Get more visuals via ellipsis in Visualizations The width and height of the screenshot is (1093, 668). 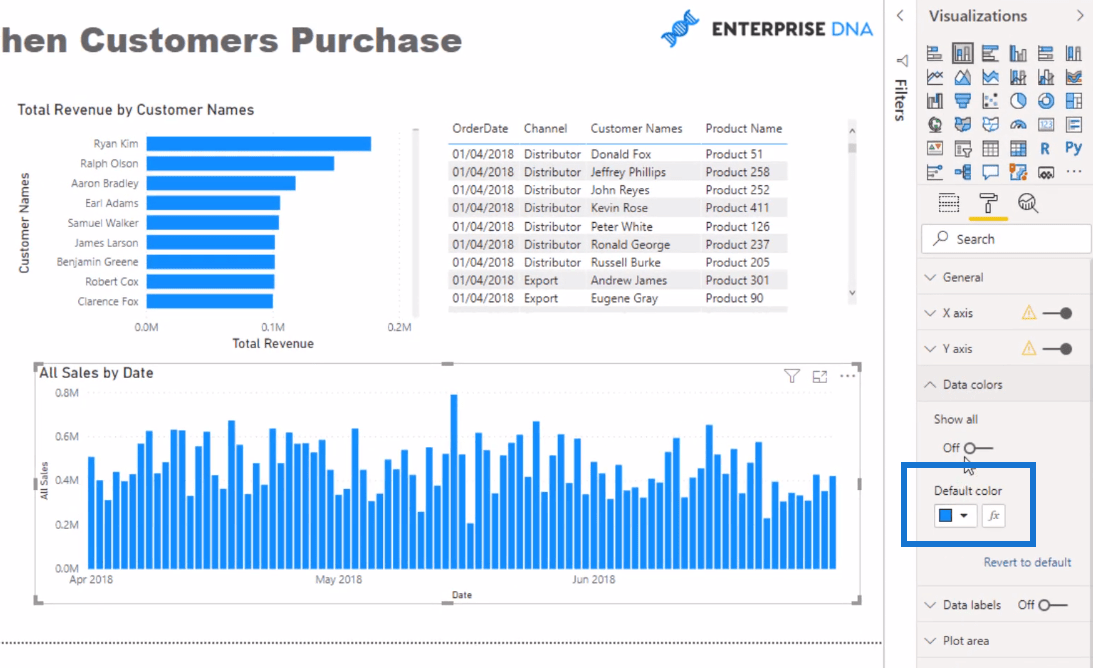tap(1073, 172)
